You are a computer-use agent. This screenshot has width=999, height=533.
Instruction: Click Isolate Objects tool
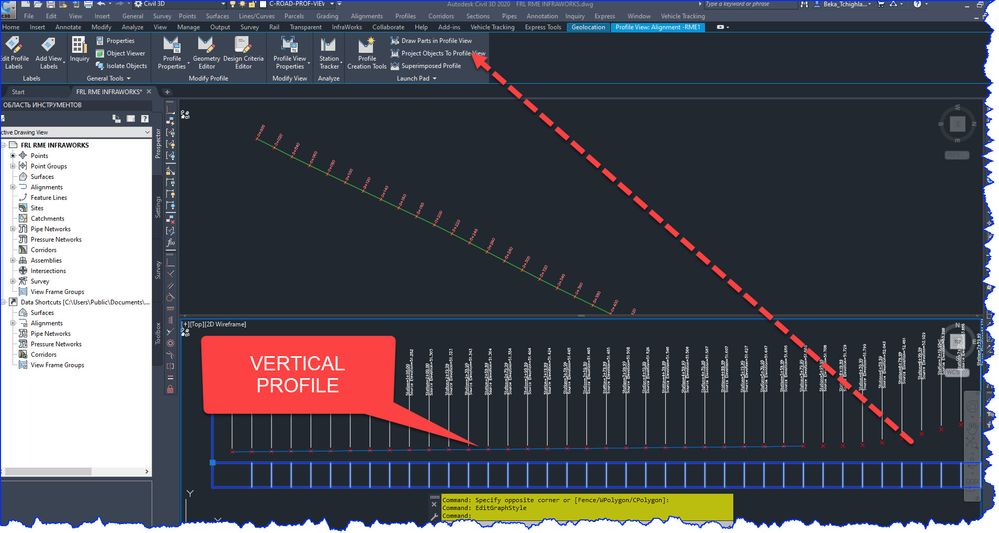(x=121, y=66)
